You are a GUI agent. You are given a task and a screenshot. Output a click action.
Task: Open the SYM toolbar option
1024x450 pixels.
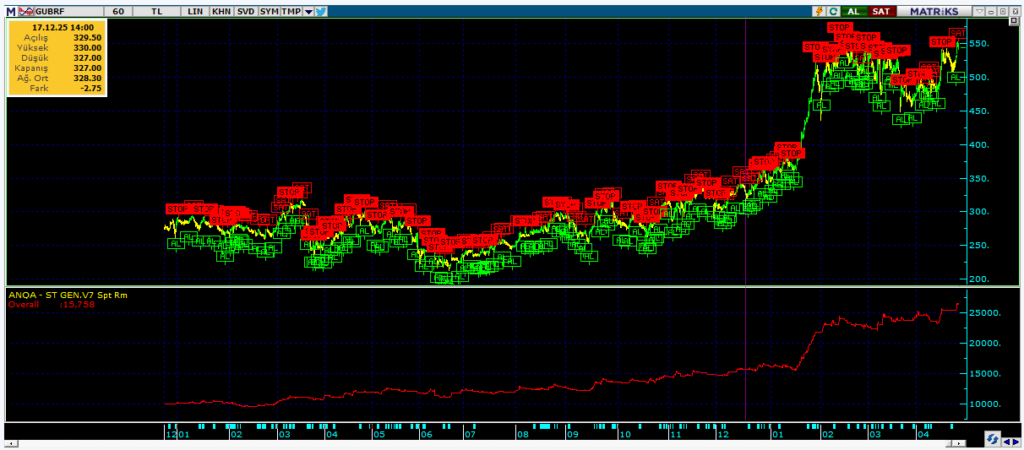pos(270,12)
